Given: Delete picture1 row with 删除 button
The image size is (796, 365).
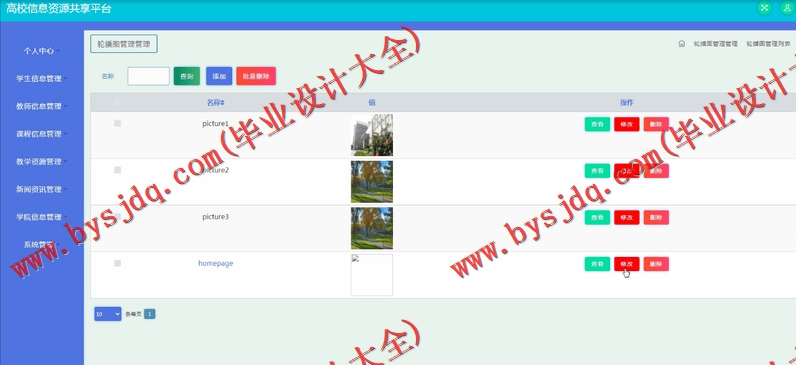Looking at the screenshot, I should [x=656, y=124].
